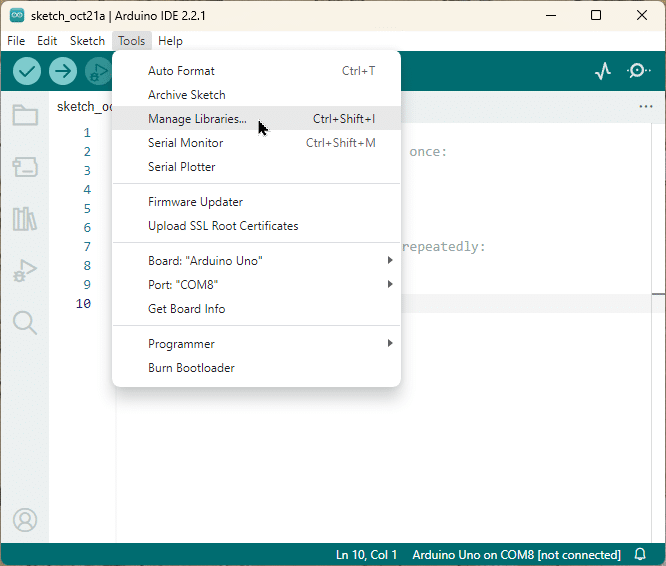Open the Library Manager books icon
Viewport: 666px width, 566px height.
coord(25,219)
